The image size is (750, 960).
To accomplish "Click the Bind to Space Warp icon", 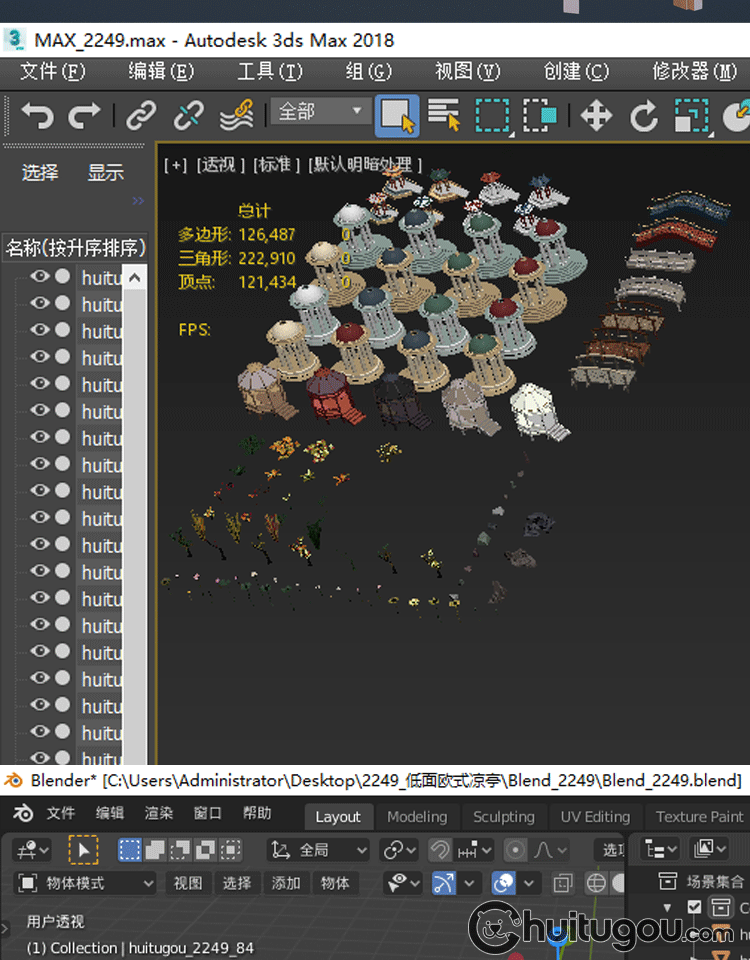I will pos(236,116).
